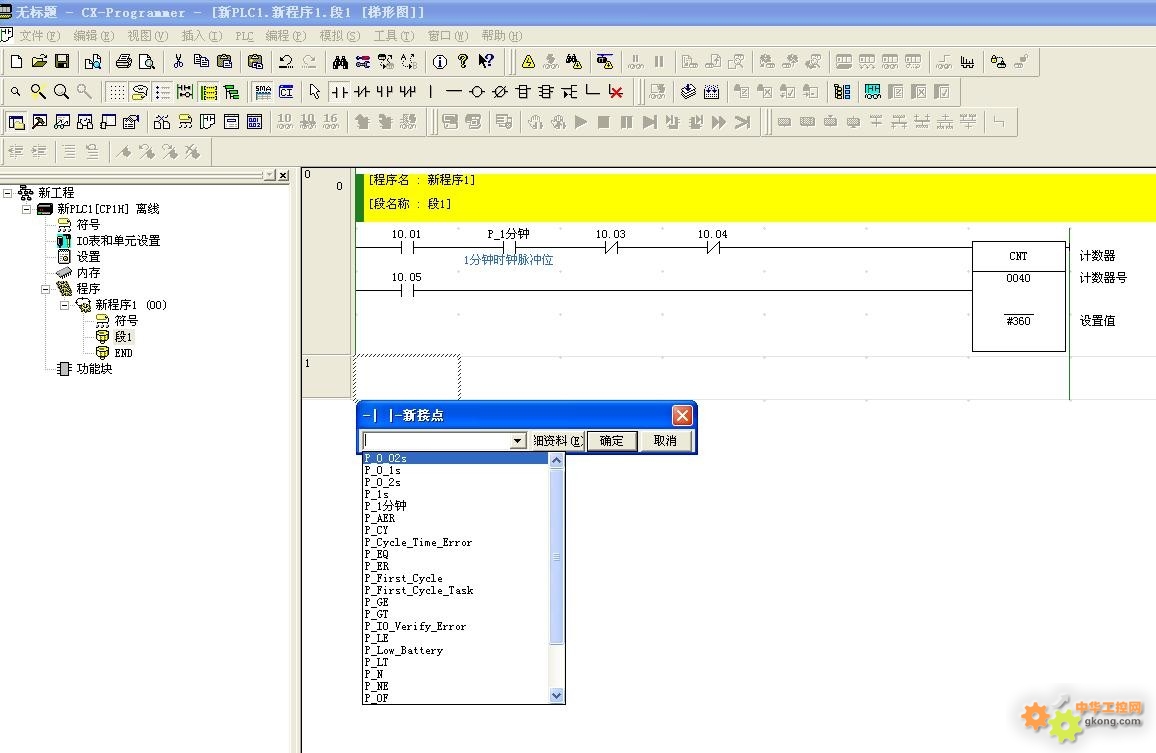Close the 新接点 dialog

pyautogui.click(x=682, y=416)
